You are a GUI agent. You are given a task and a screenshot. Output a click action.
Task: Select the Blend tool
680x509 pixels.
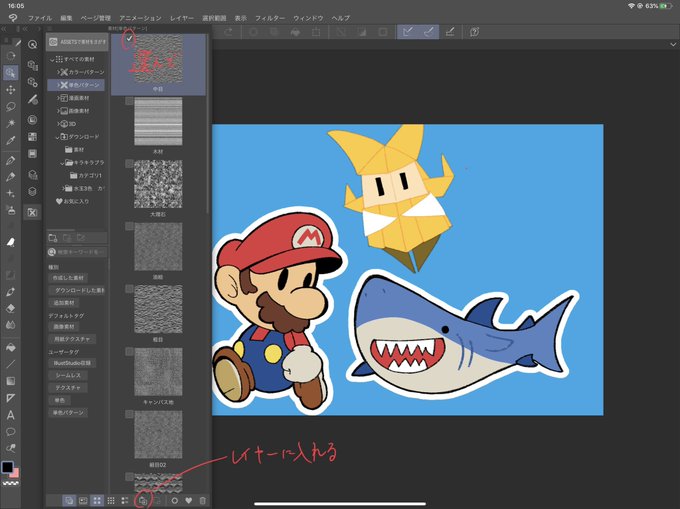[x=11, y=325]
